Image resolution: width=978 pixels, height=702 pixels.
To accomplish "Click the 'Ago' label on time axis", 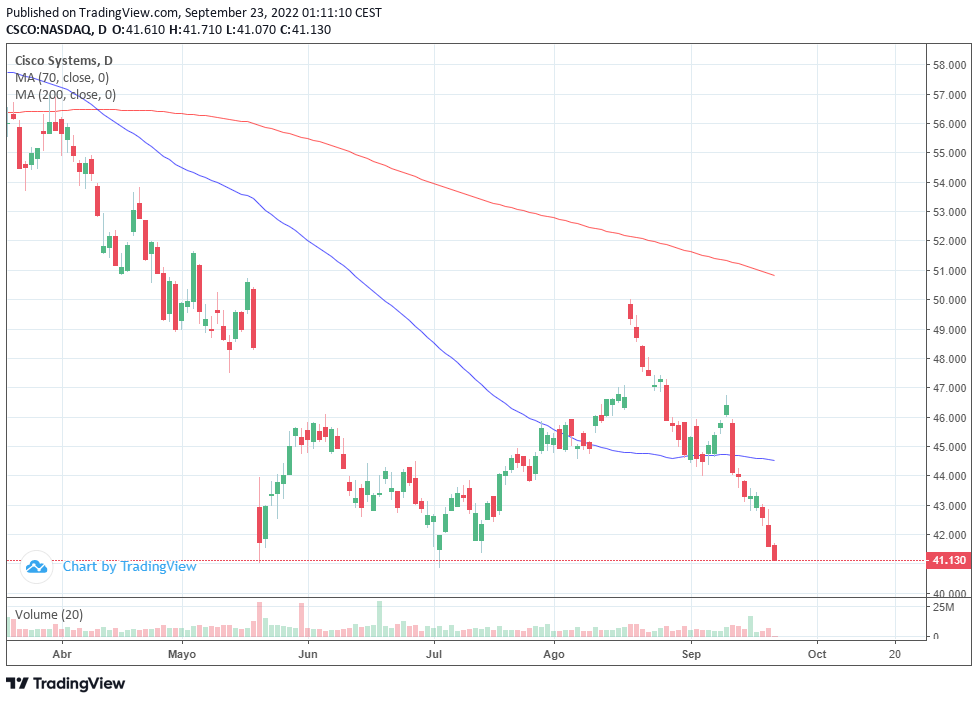I will [554, 654].
